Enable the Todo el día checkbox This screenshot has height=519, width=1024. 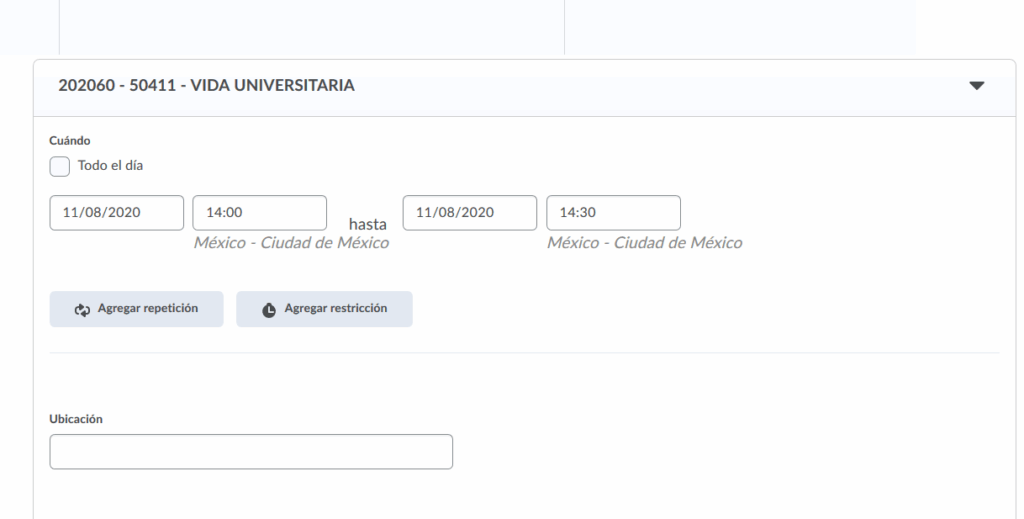coord(60,166)
